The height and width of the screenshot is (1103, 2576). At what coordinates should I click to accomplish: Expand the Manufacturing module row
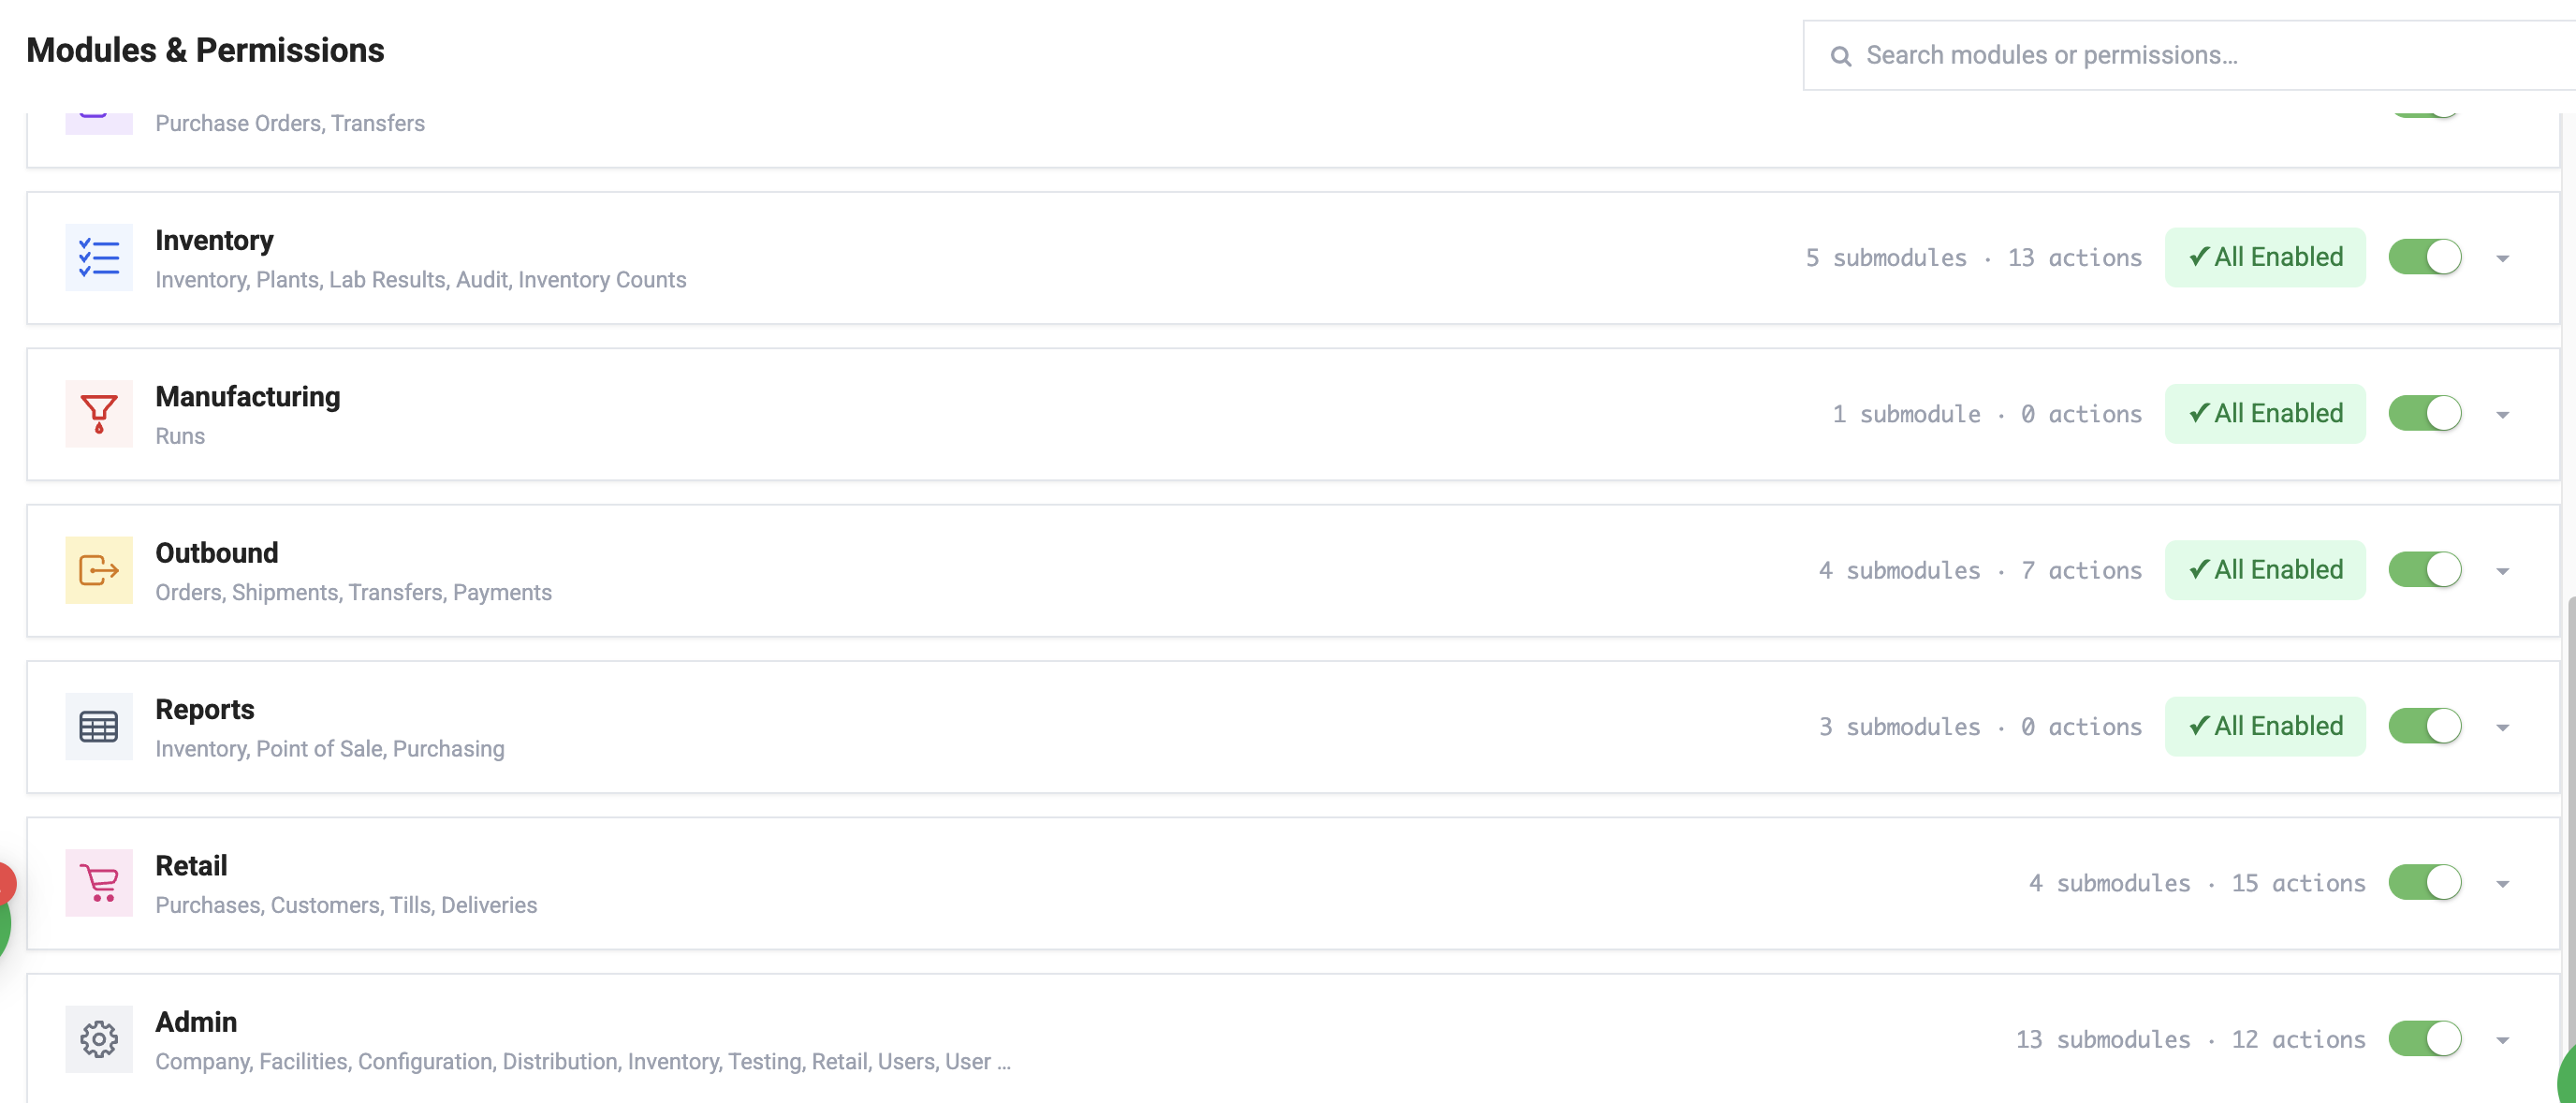pyautogui.click(x=2502, y=415)
